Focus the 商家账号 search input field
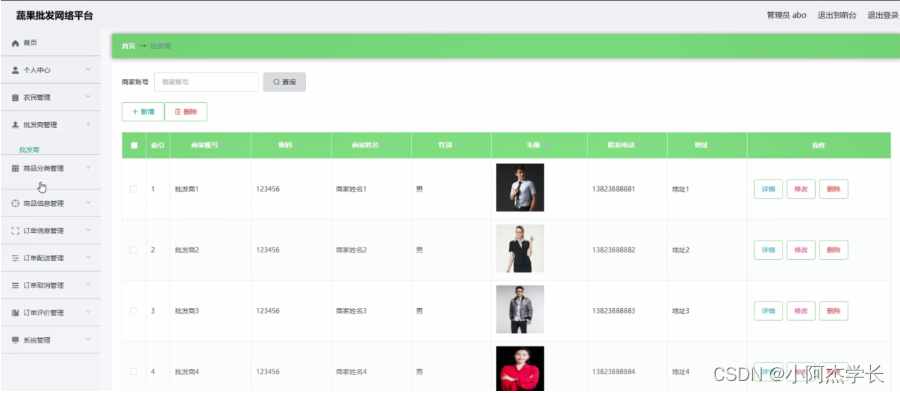Screen dimensions: 900x393 point(206,82)
